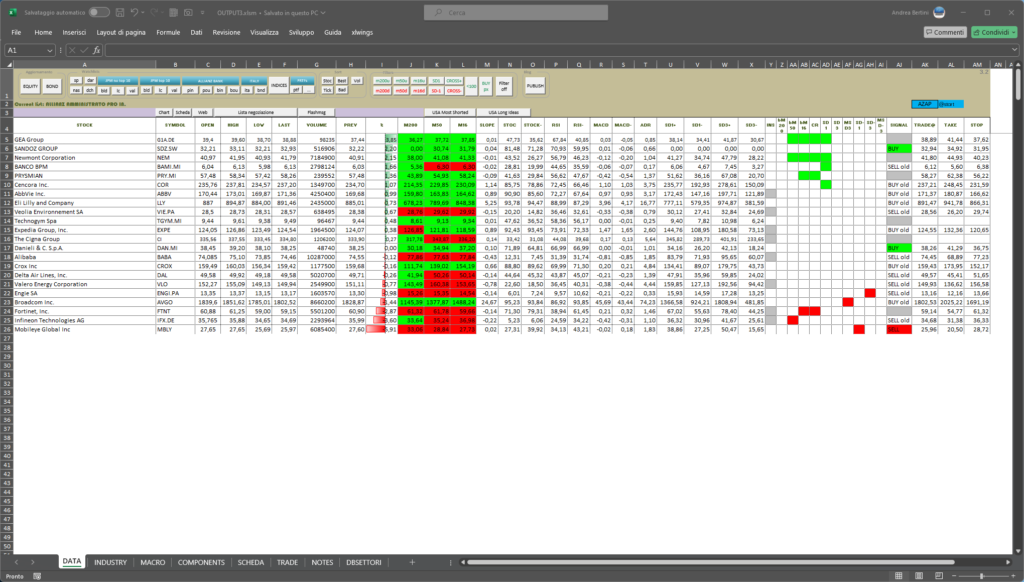Click the Lista negoziazione button
1024x582 pixels.
point(256,112)
